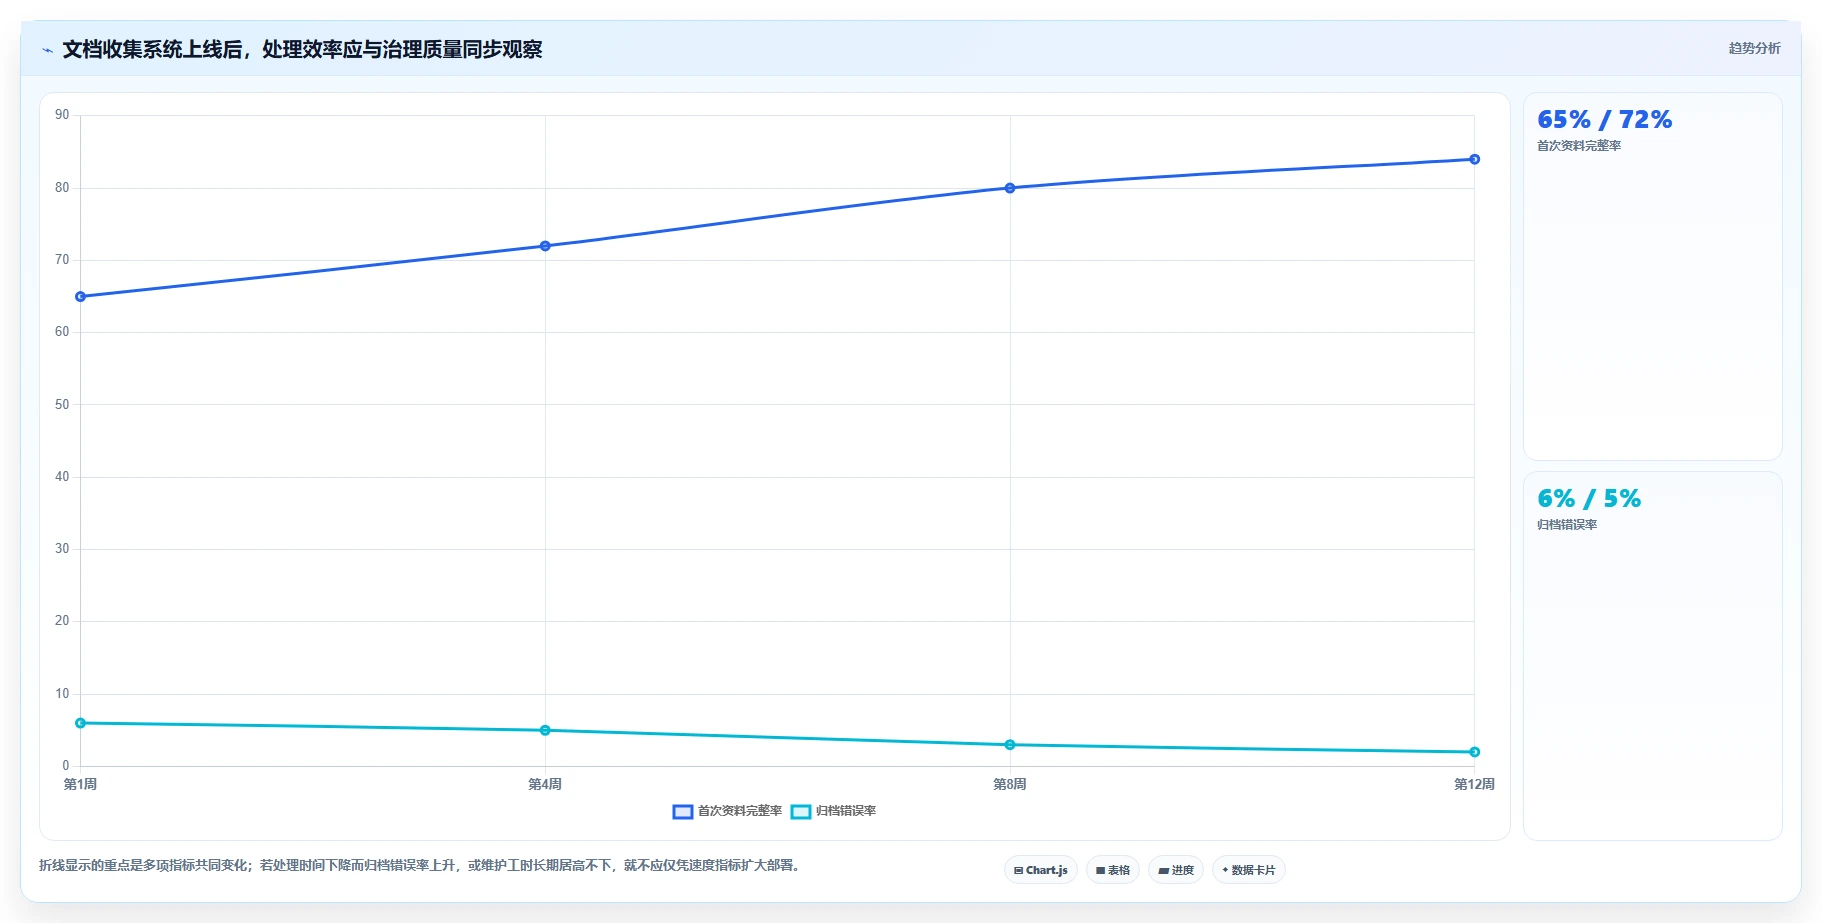Click the 第8周 completeness data point at 80
This screenshot has width=1822, height=923.
(x=1010, y=188)
